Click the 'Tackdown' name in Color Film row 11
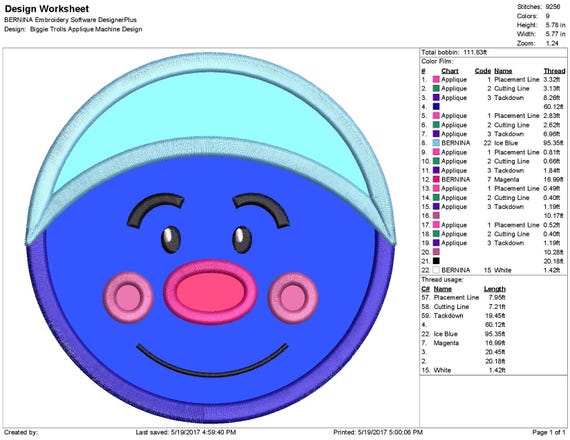570x440 pixels. (x=509, y=170)
